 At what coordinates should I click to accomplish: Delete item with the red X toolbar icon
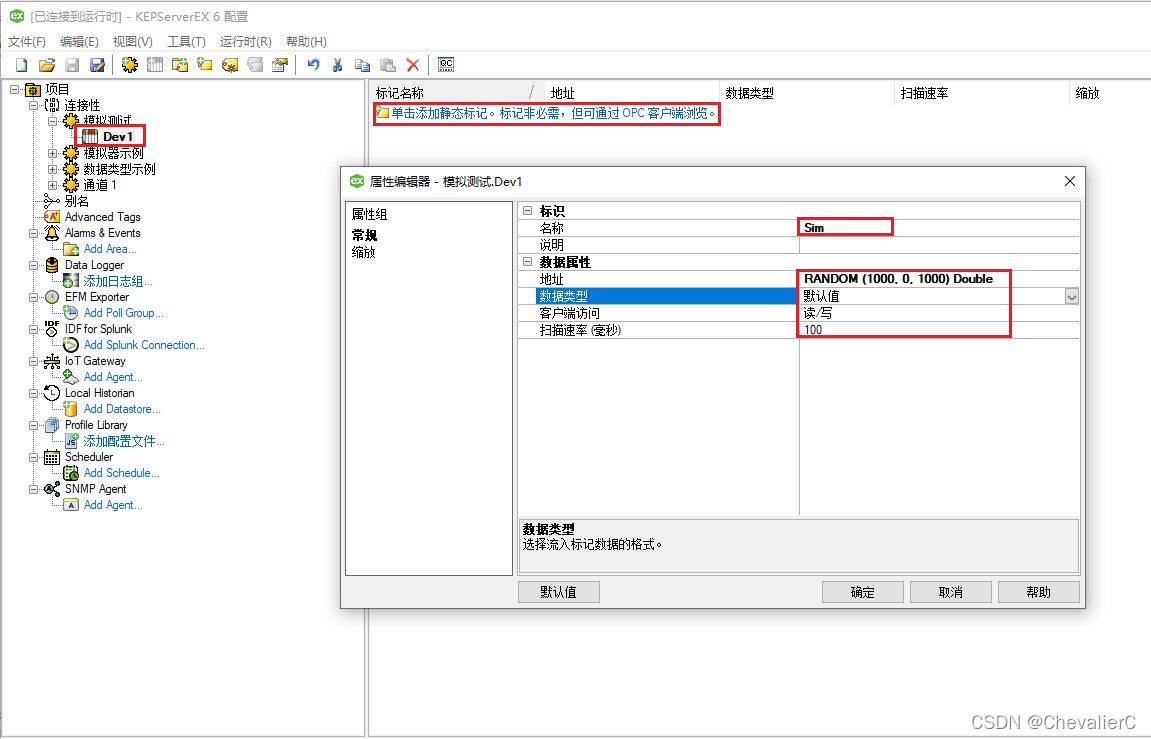[413, 65]
